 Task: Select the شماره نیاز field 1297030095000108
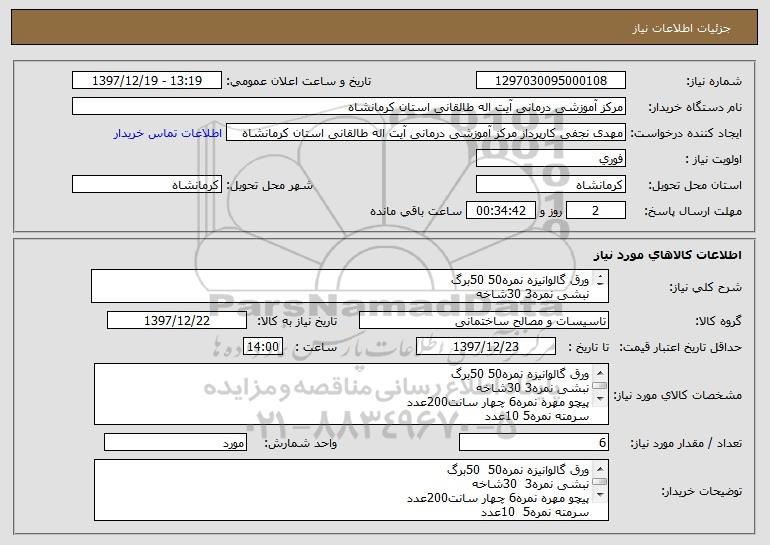pos(550,81)
